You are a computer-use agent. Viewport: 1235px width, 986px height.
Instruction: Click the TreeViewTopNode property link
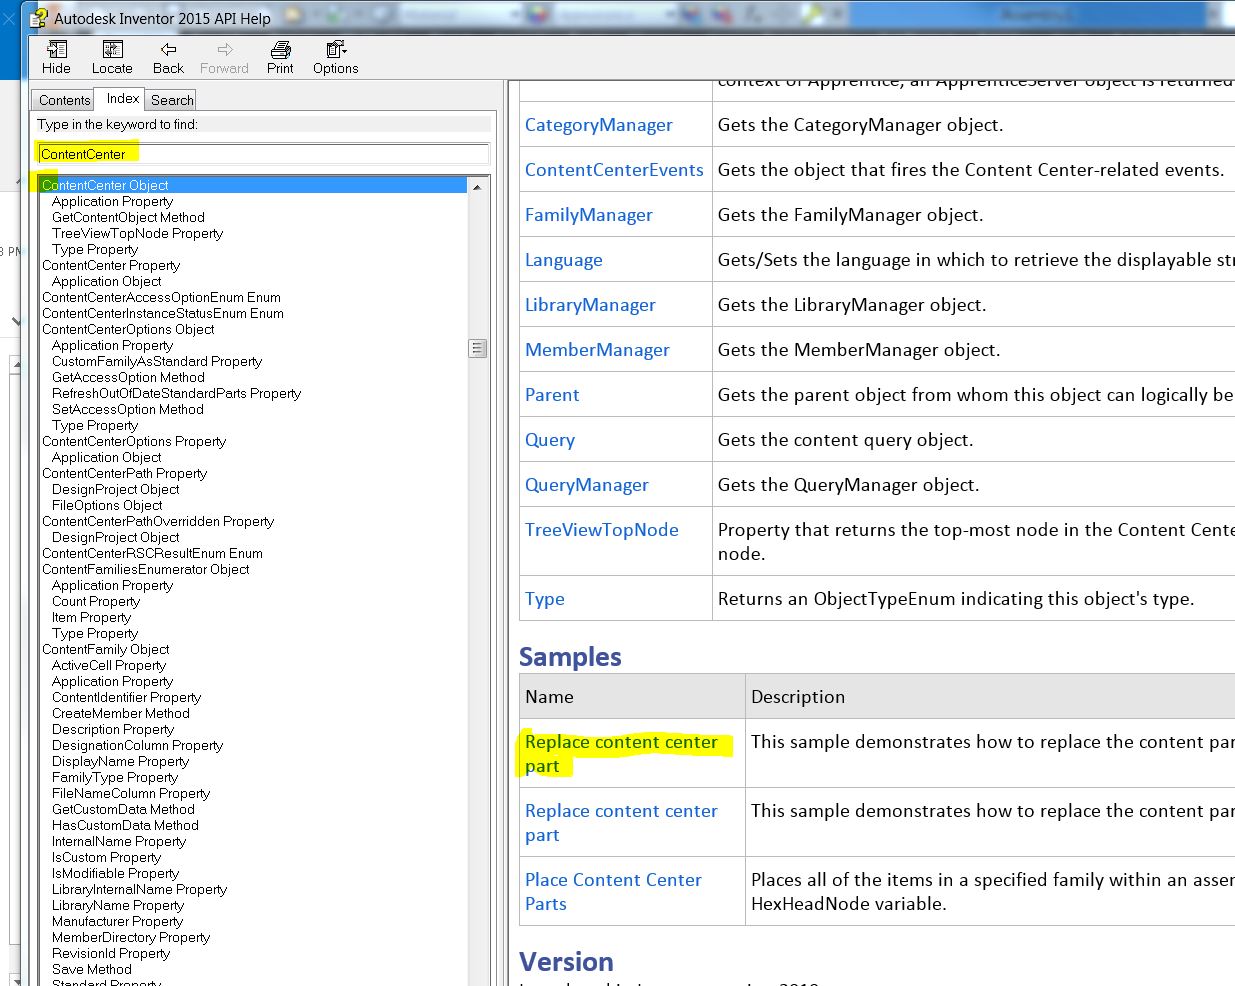pos(601,529)
